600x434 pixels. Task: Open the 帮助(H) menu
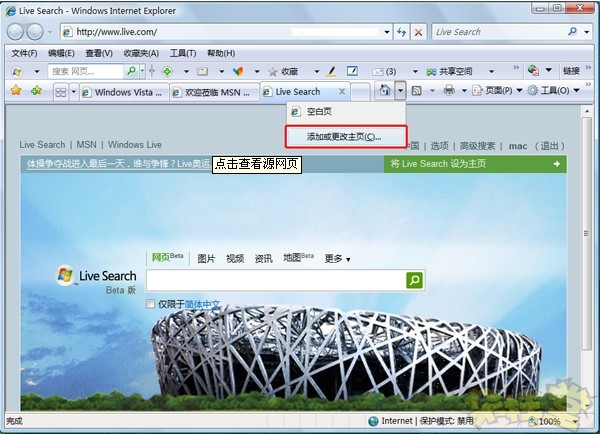221,53
